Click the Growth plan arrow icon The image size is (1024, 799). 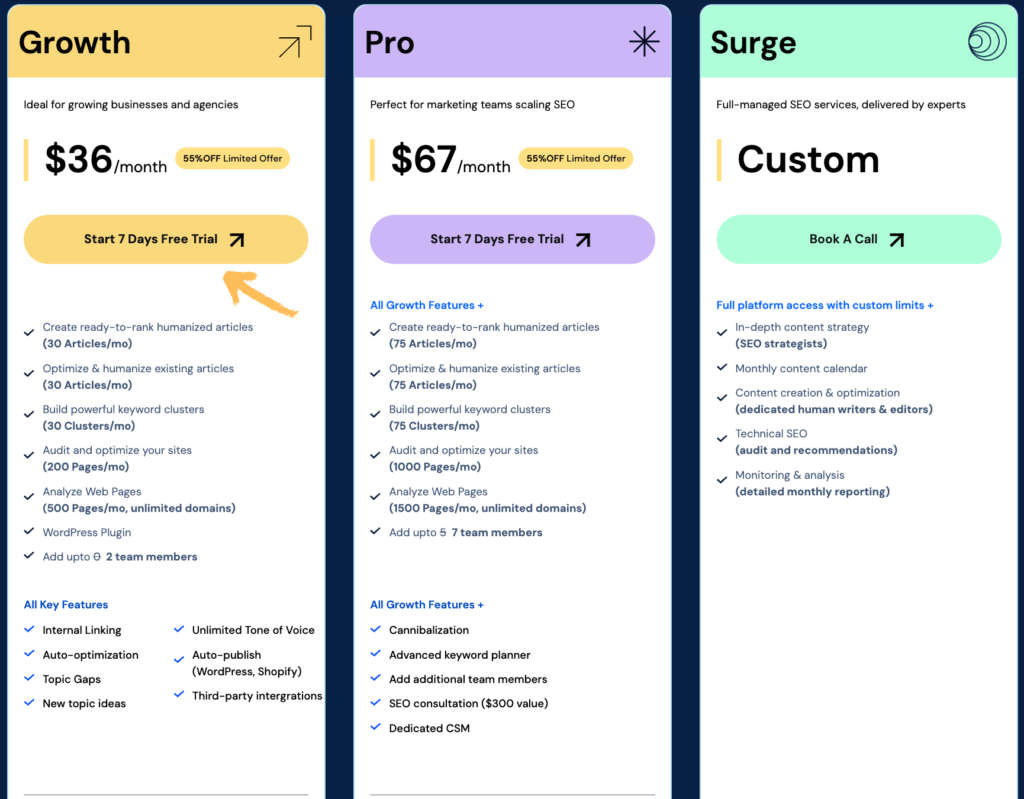click(x=295, y=42)
